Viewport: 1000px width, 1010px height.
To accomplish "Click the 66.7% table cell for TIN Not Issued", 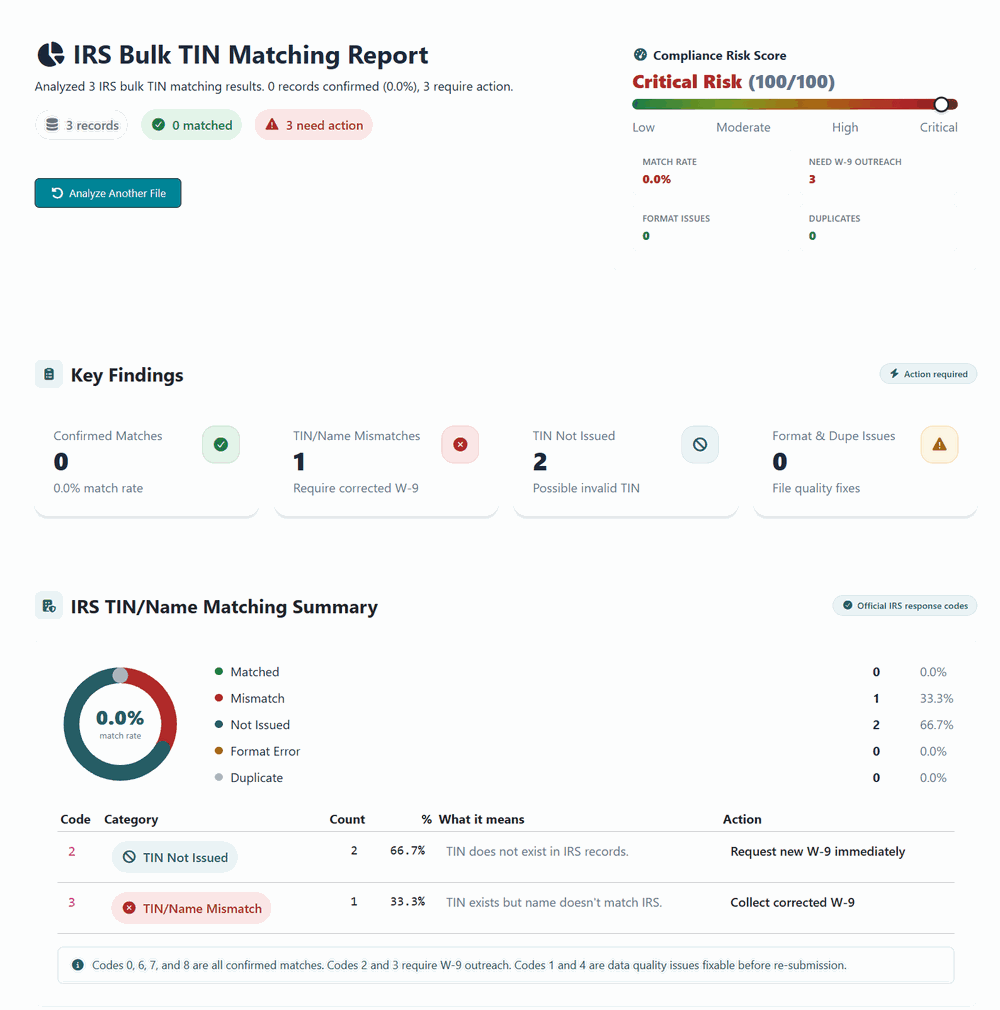I will 407,851.
